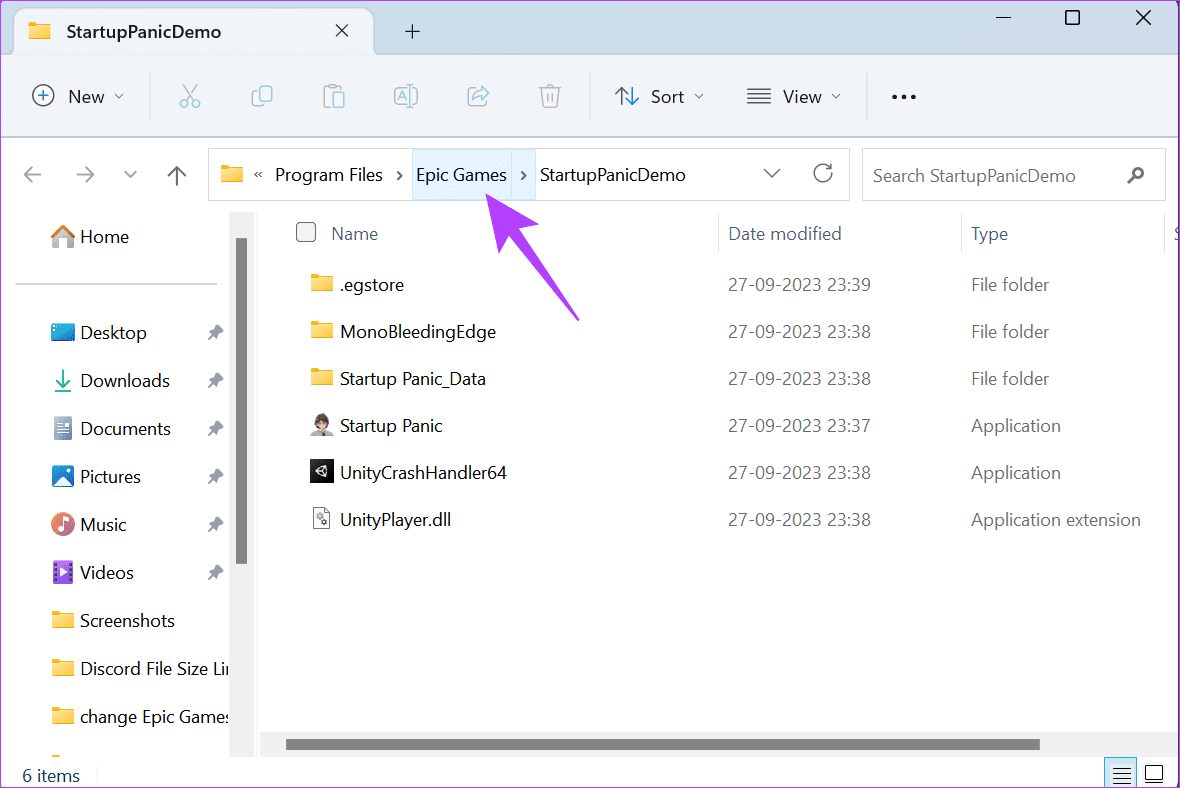
Task: Tick the select-all checkbox beside Name
Action: (x=306, y=232)
